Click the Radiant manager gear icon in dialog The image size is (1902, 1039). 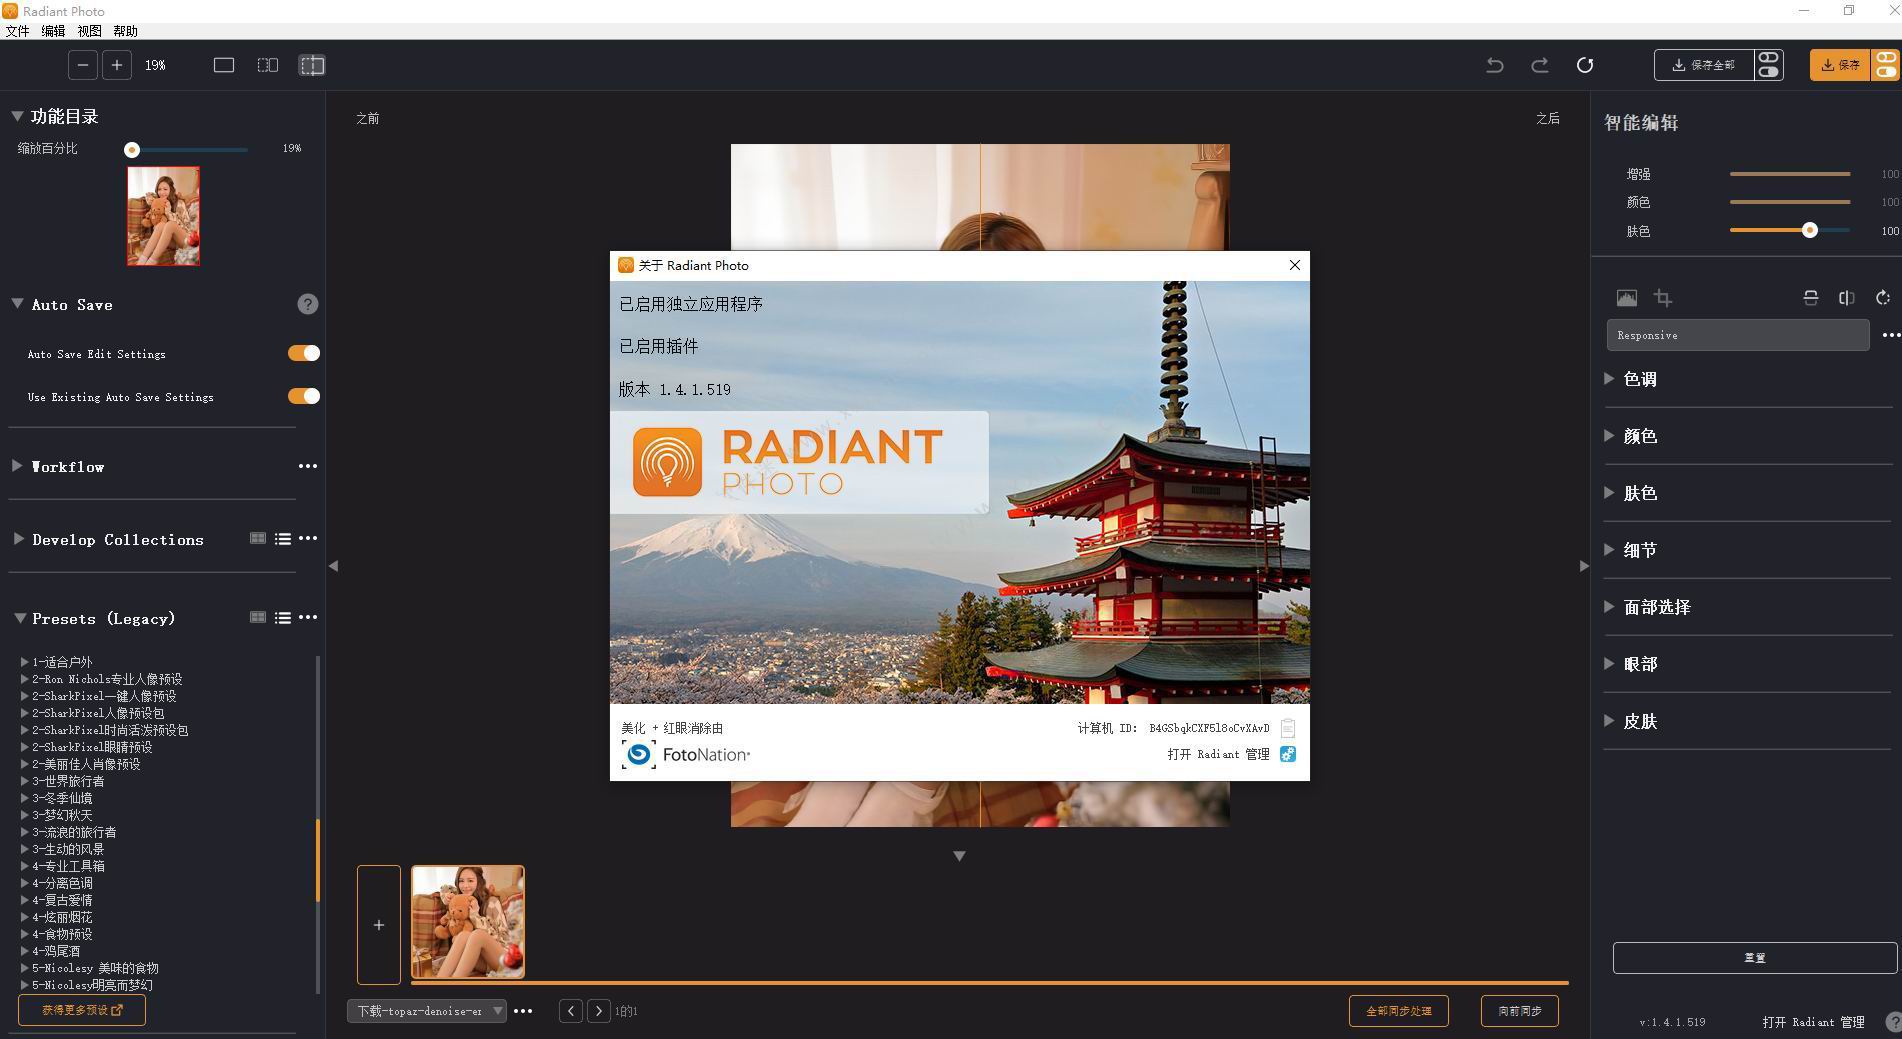[1288, 754]
